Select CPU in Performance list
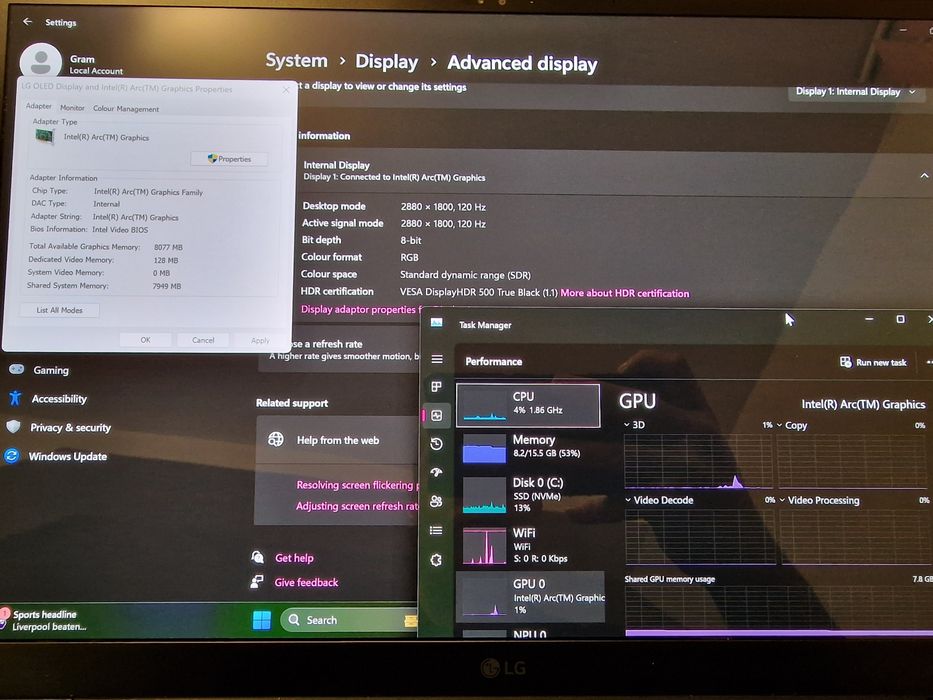The width and height of the screenshot is (933, 700). click(528, 405)
